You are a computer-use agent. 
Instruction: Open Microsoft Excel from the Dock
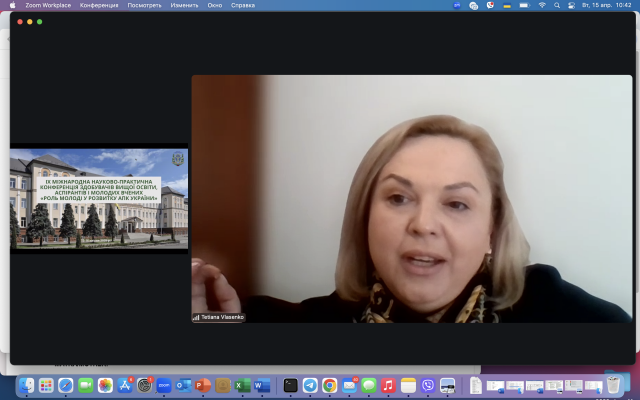tap(242, 385)
